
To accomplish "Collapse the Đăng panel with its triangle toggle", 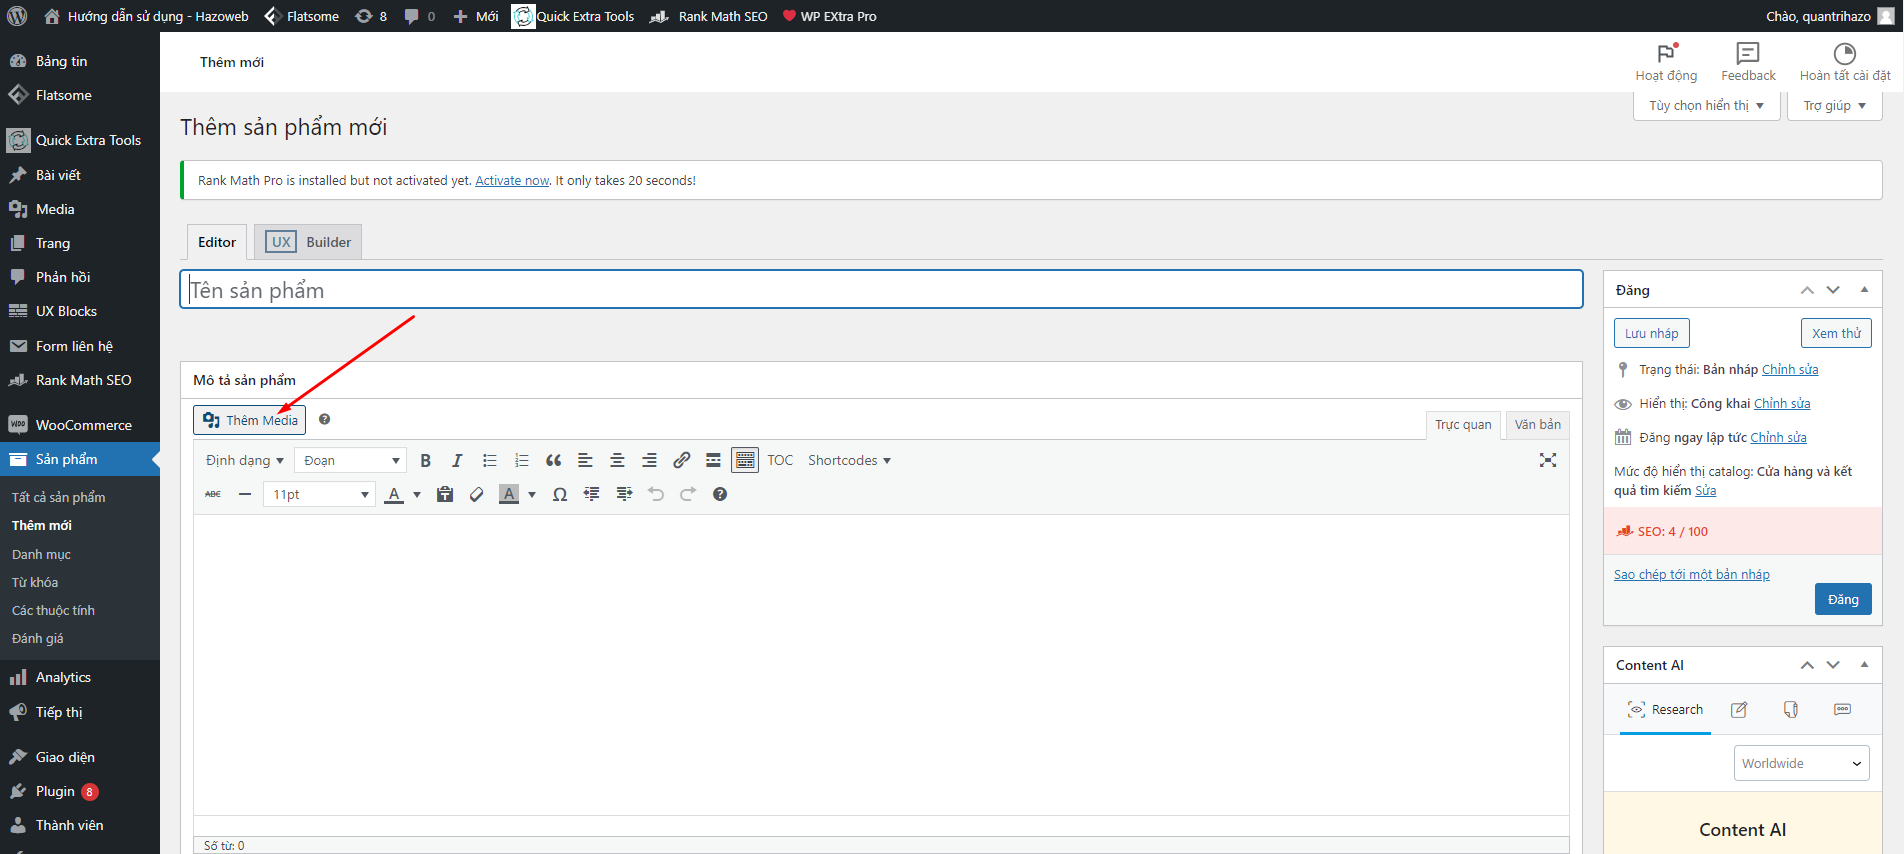I will (1864, 290).
